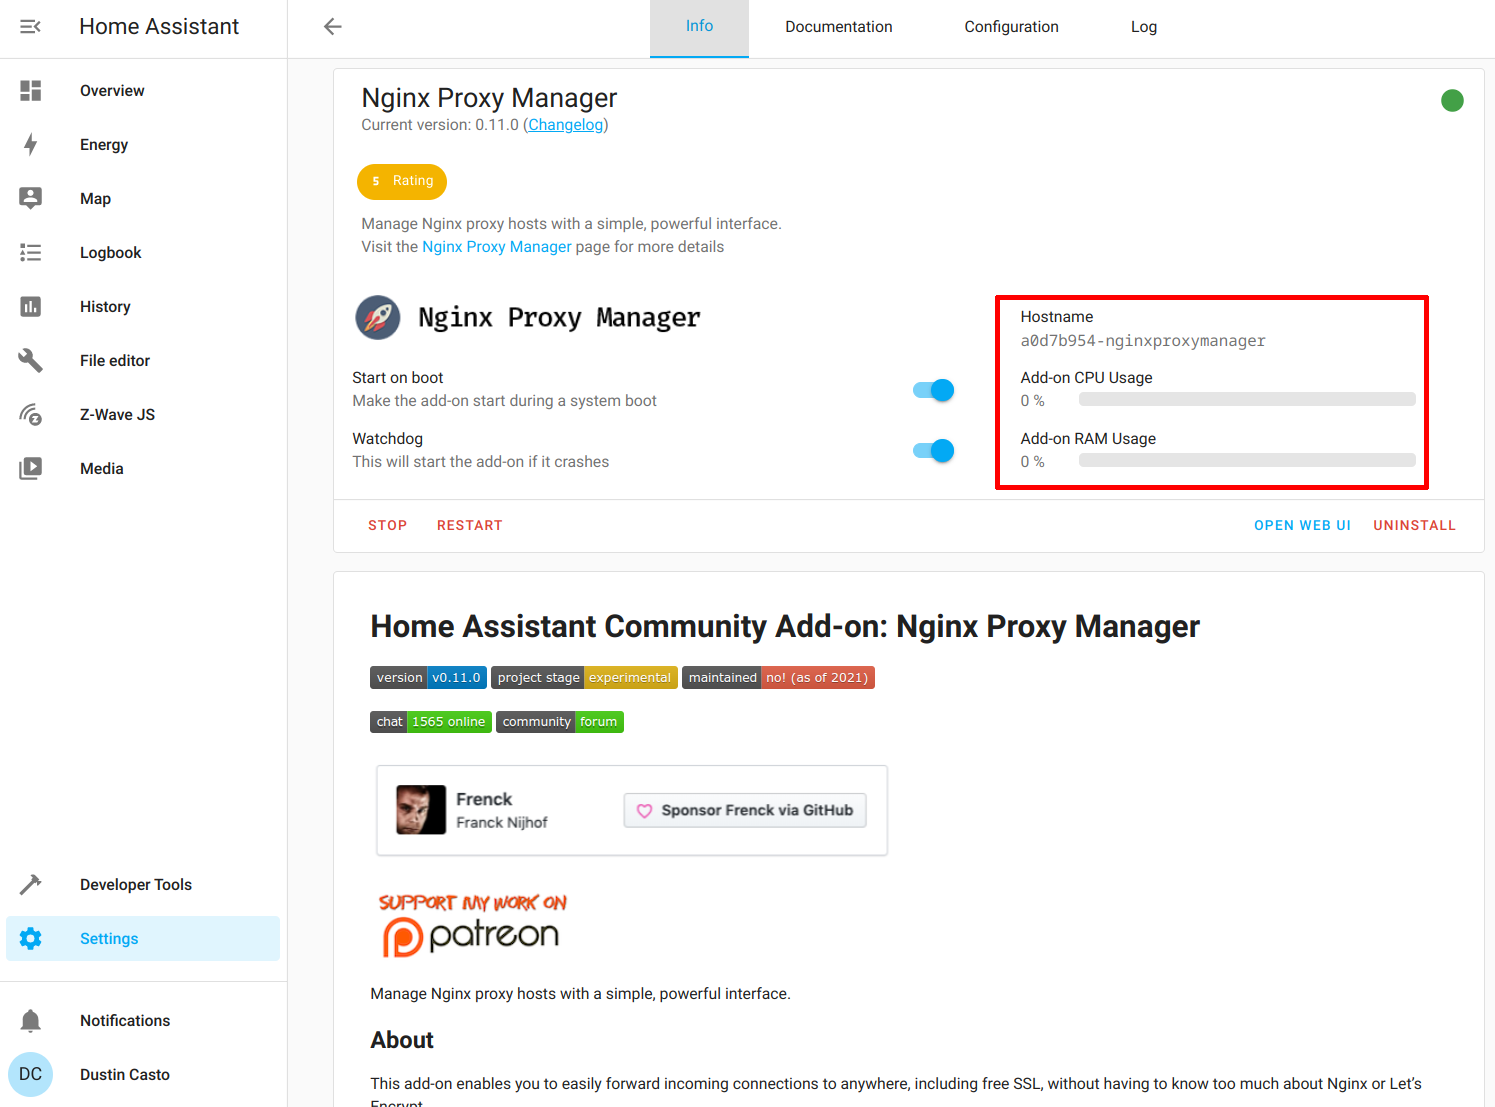Collapse the sidebar with the hamburger icon
The width and height of the screenshot is (1495, 1107).
click(31, 27)
